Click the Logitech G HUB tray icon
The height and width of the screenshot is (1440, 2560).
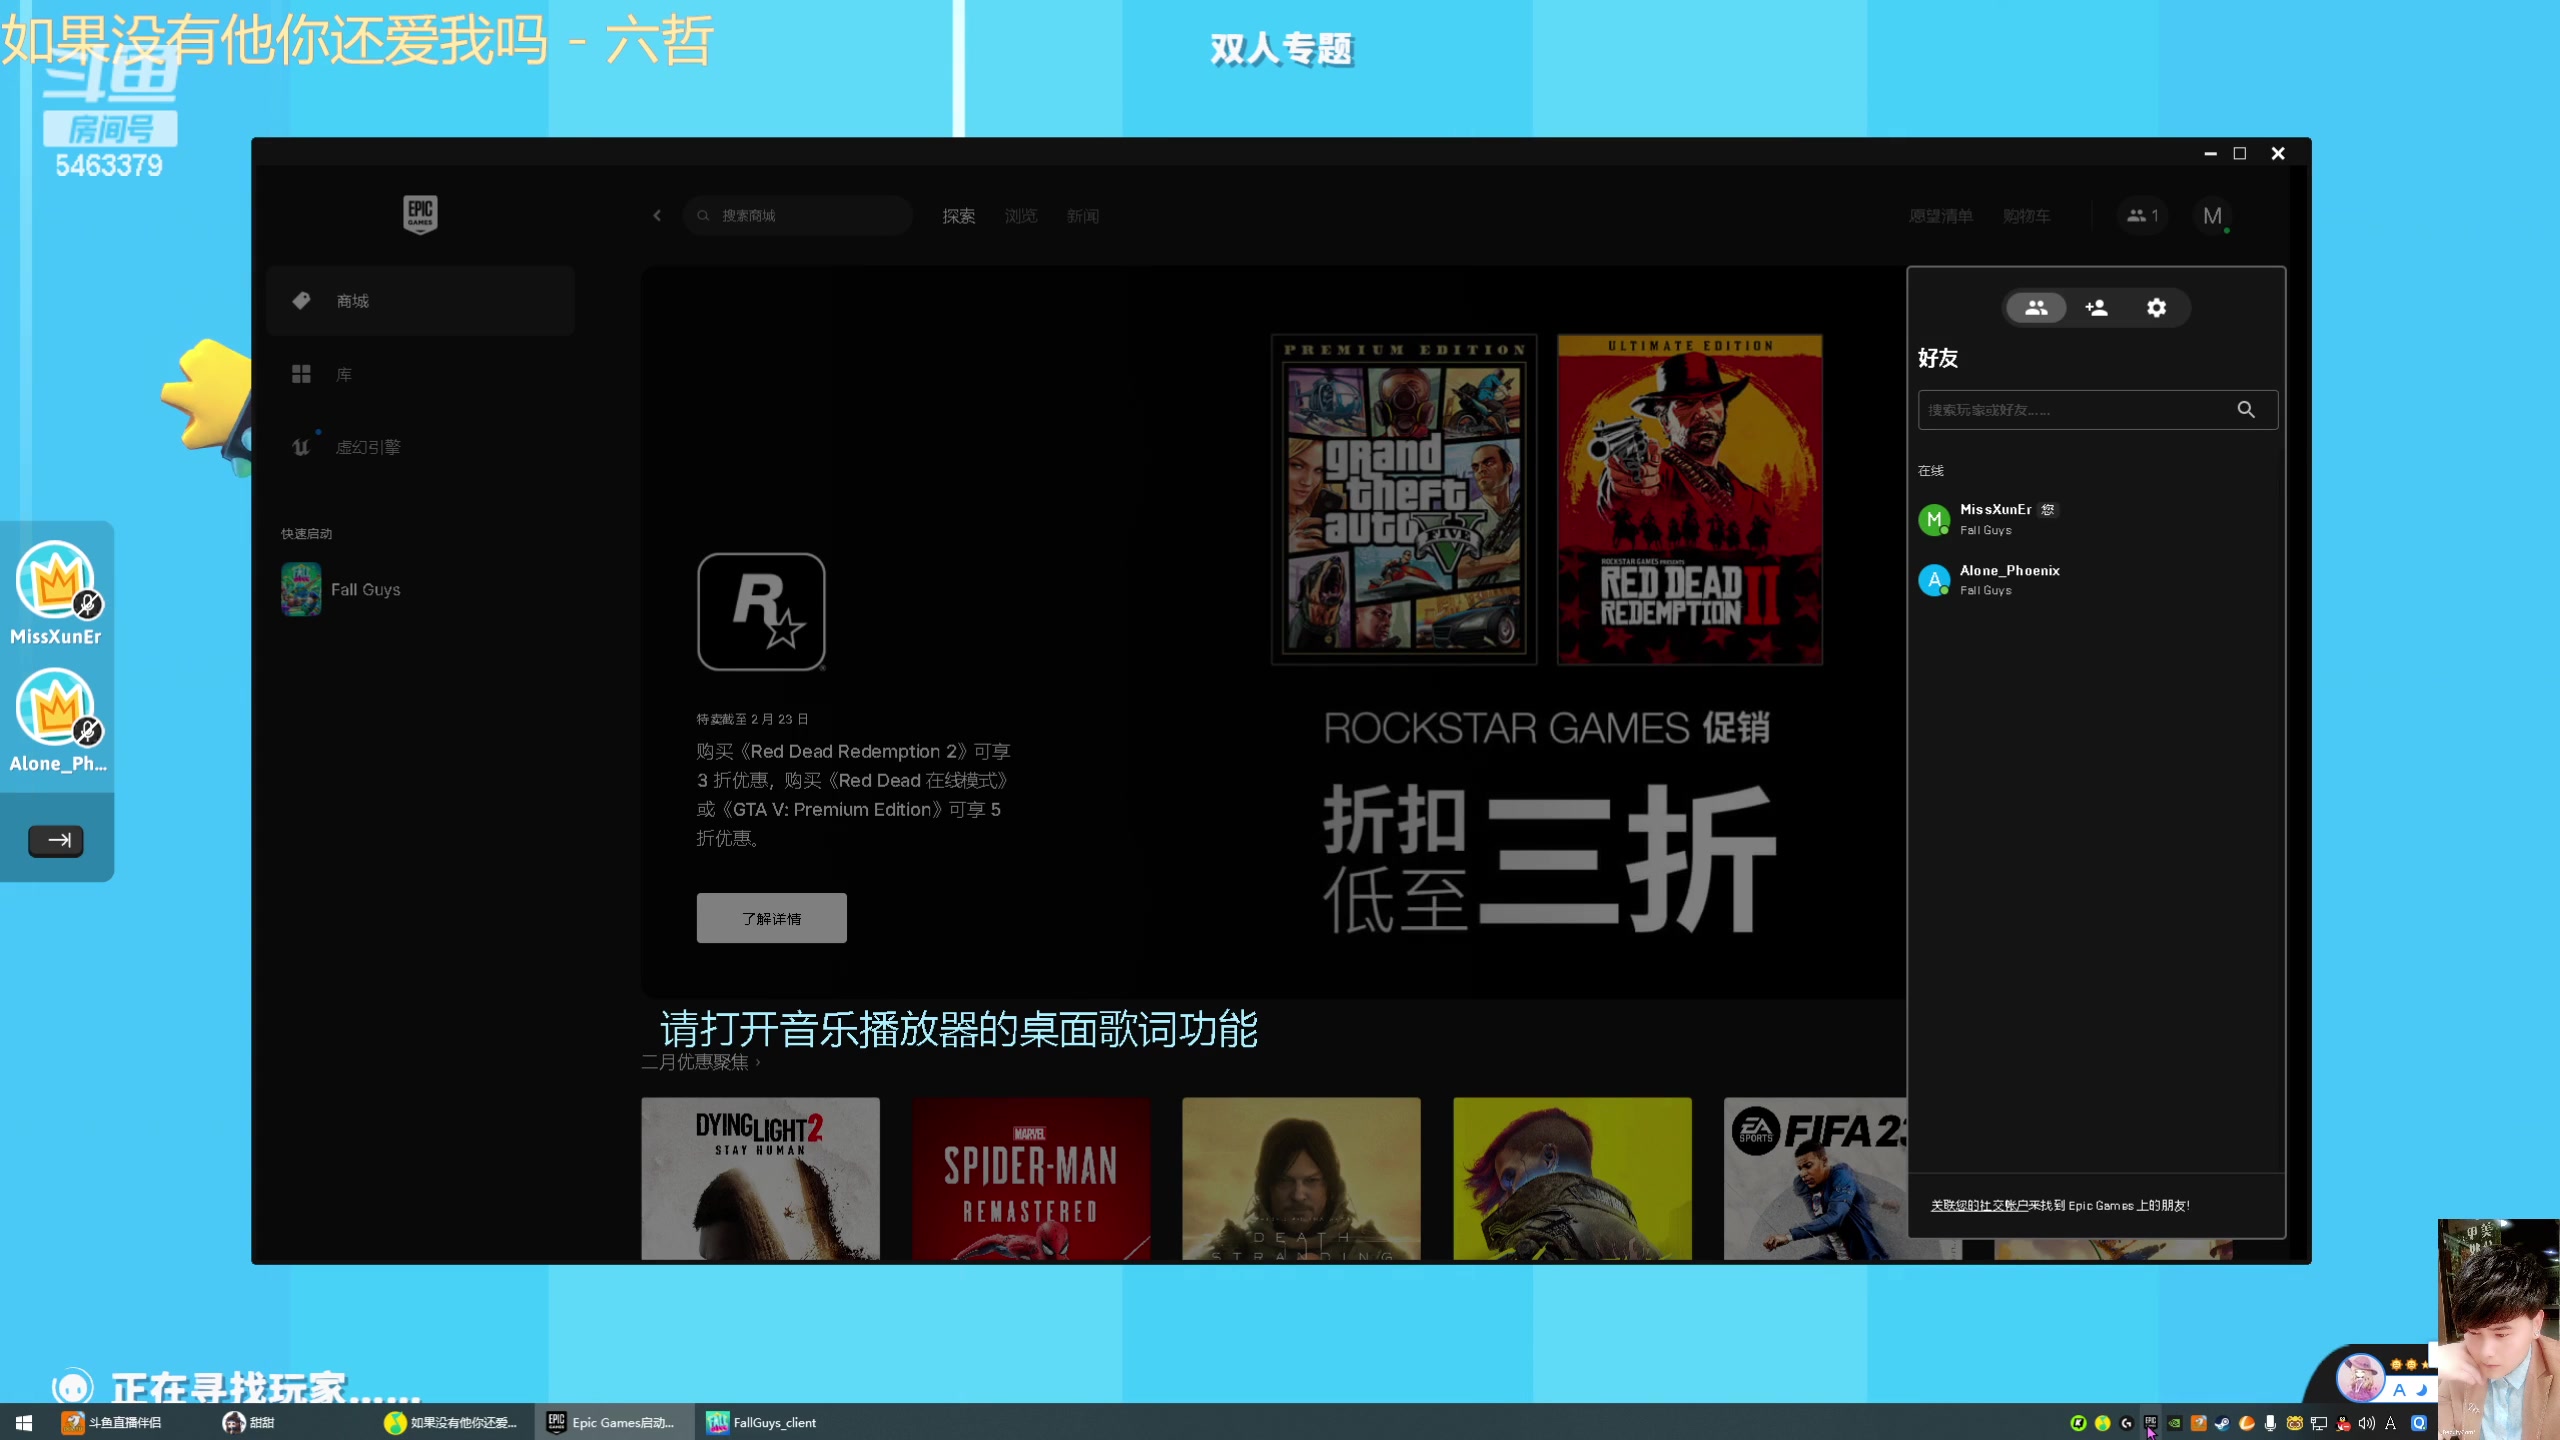tap(2126, 1423)
